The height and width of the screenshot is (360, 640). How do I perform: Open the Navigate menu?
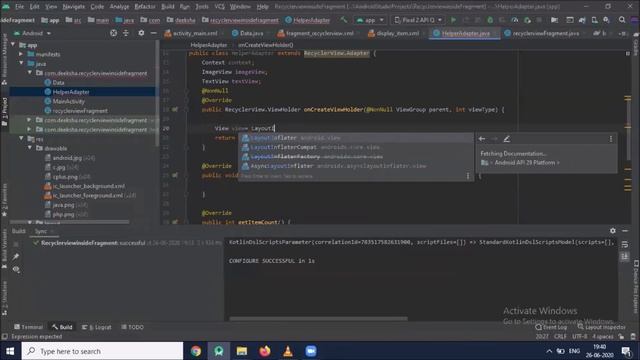click(73, 7)
